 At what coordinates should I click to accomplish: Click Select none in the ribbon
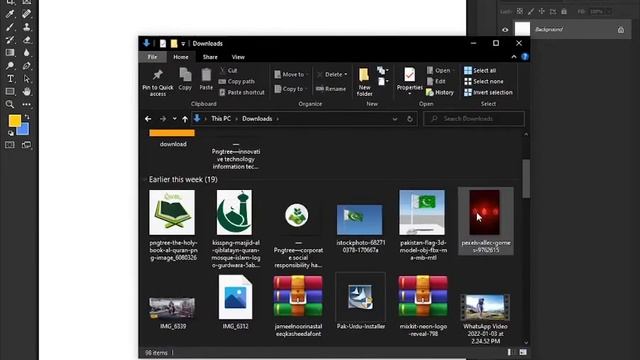tap(484, 82)
